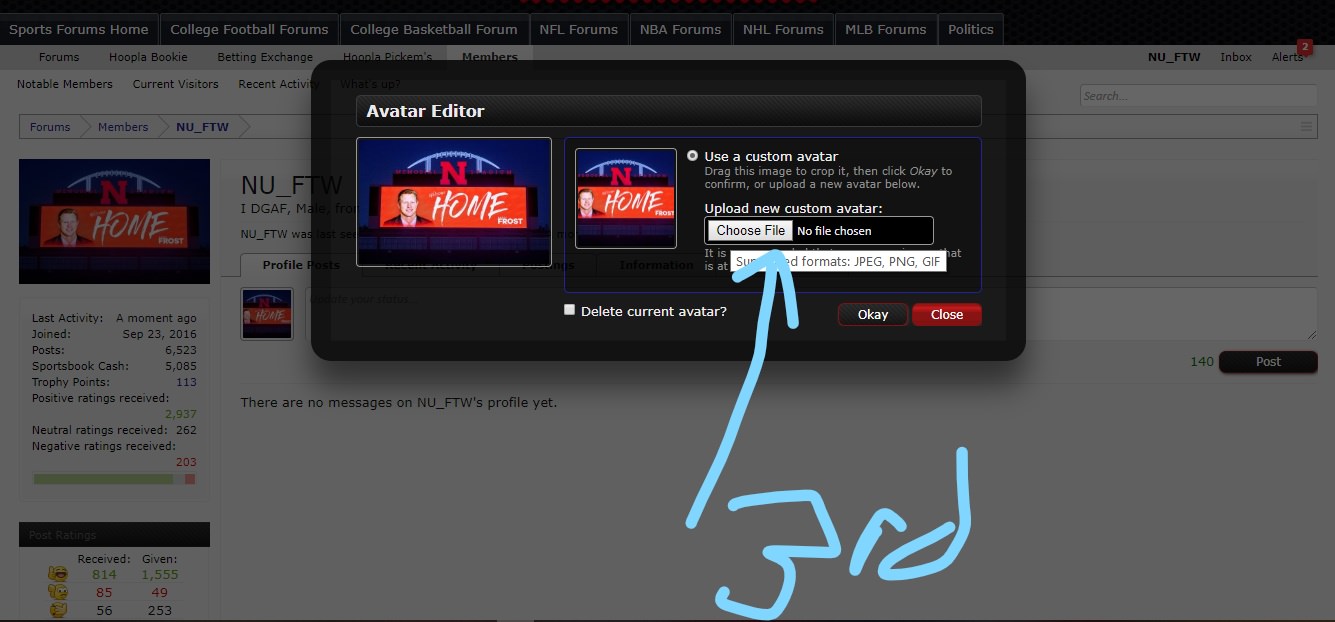The width and height of the screenshot is (1335, 622).
Task: Open NBA Forums tab
Action: tap(680, 29)
